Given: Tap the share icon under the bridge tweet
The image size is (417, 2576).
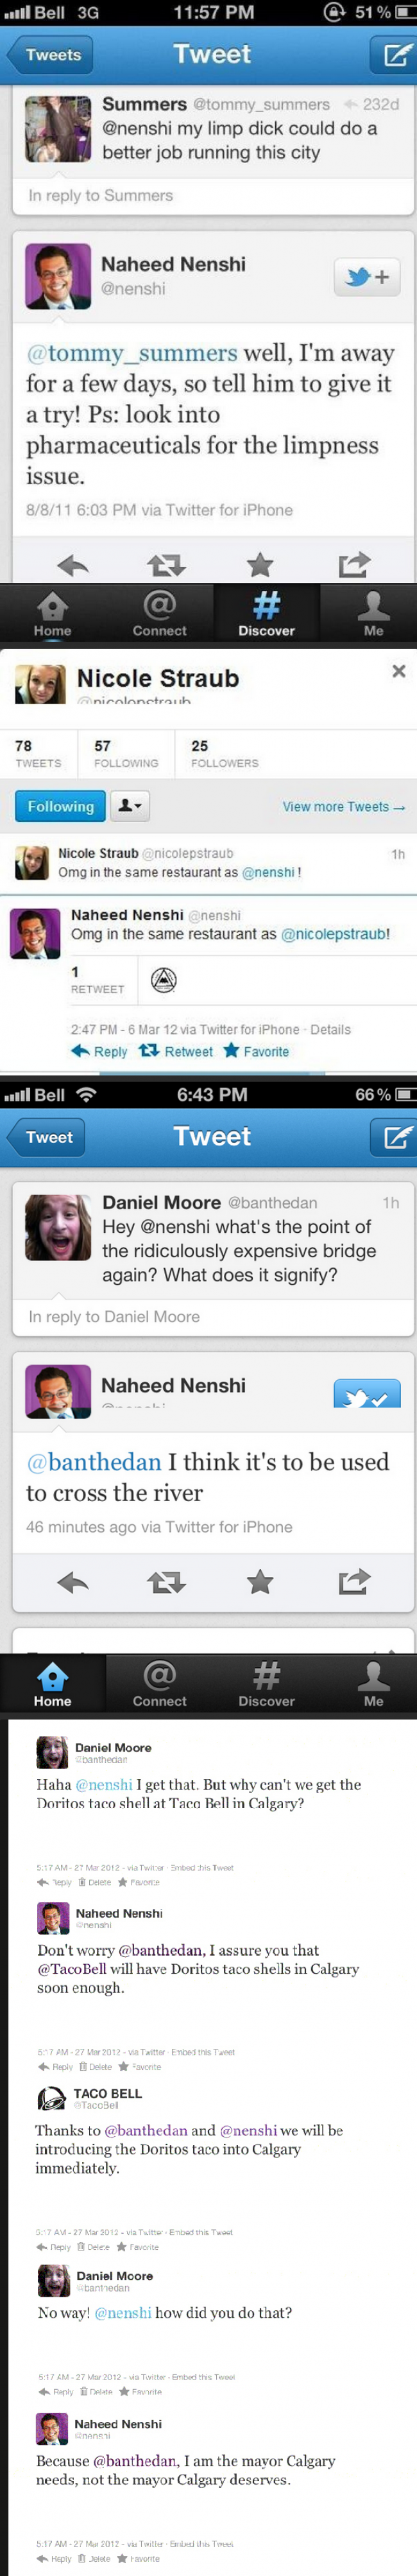Looking at the screenshot, I should (x=354, y=1581).
